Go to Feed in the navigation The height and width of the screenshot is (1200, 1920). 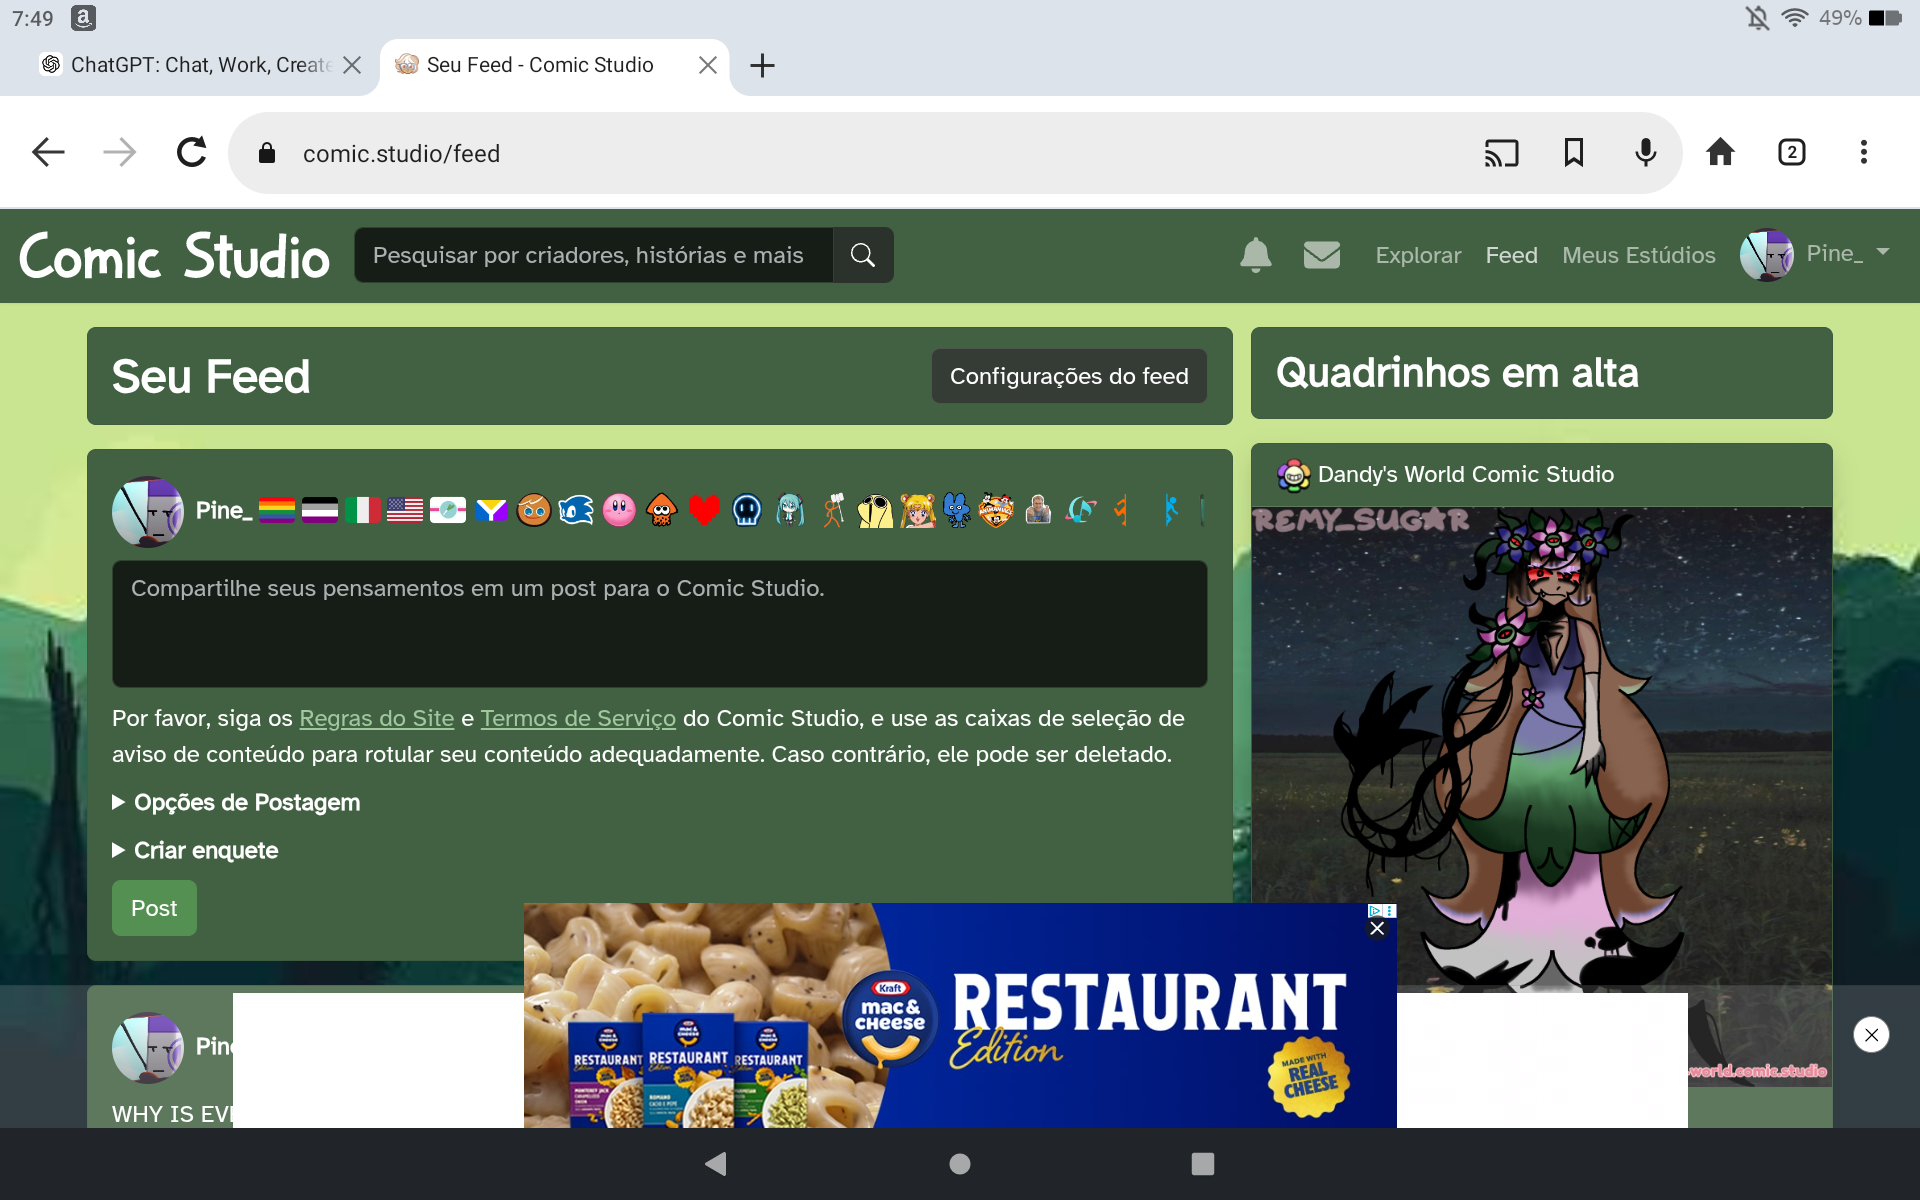point(1511,255)
